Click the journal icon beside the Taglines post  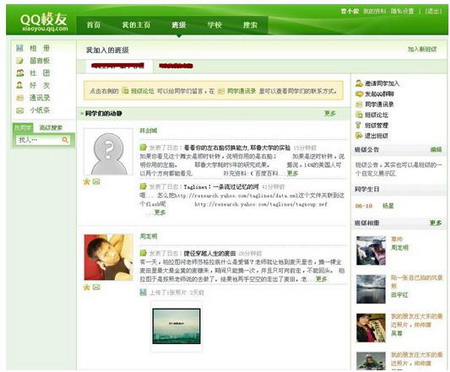[143, 186]
